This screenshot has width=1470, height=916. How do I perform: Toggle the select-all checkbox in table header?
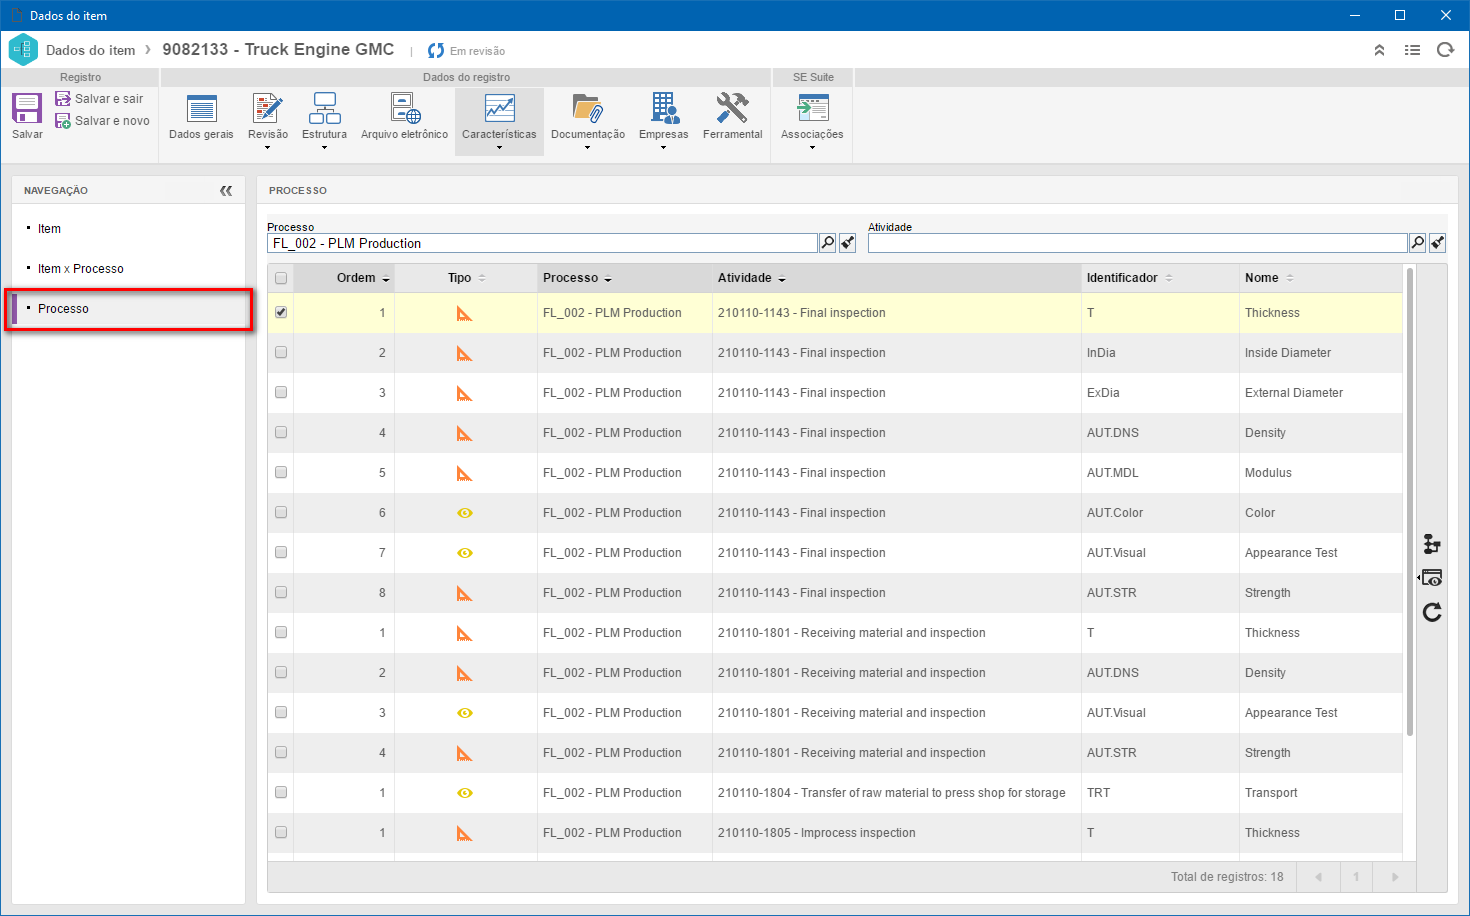click(281, 278)
